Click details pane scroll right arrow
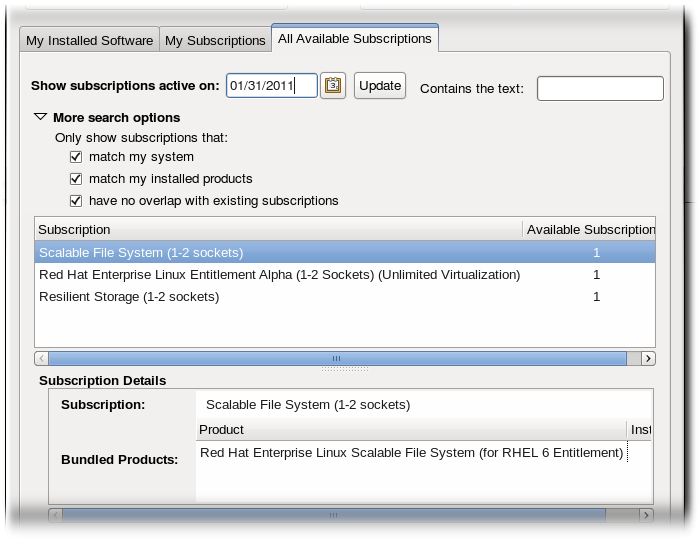The image size is (700, 546). (646, 515)
